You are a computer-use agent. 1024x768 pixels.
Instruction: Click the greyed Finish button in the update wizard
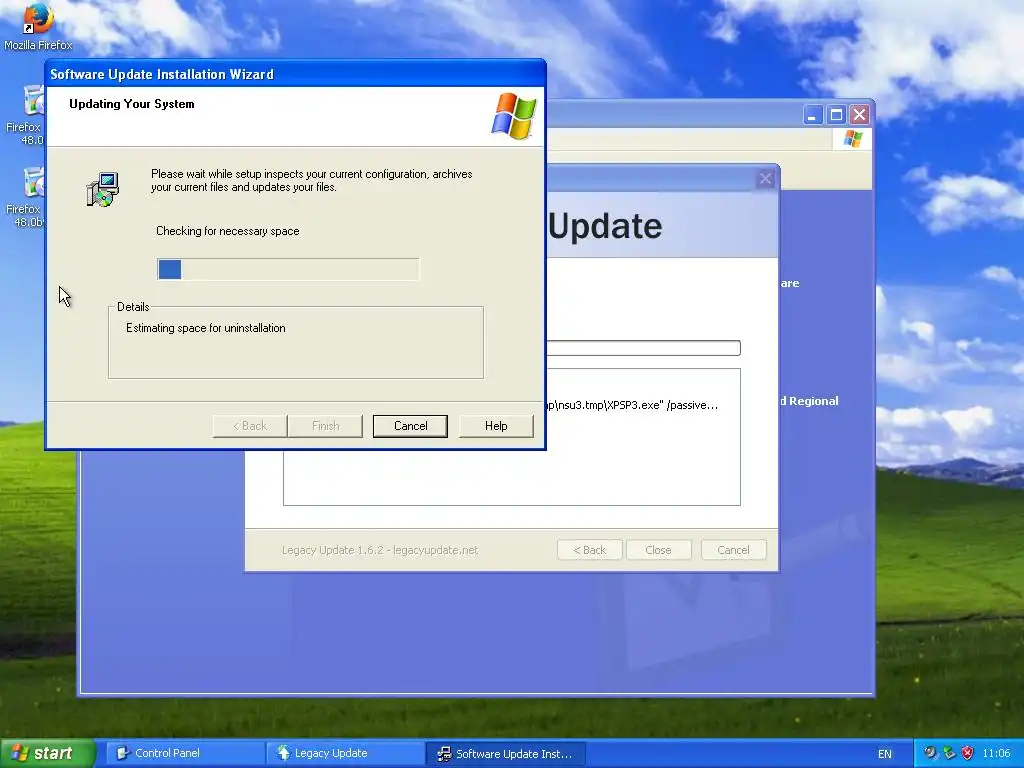tap(325, 426)
